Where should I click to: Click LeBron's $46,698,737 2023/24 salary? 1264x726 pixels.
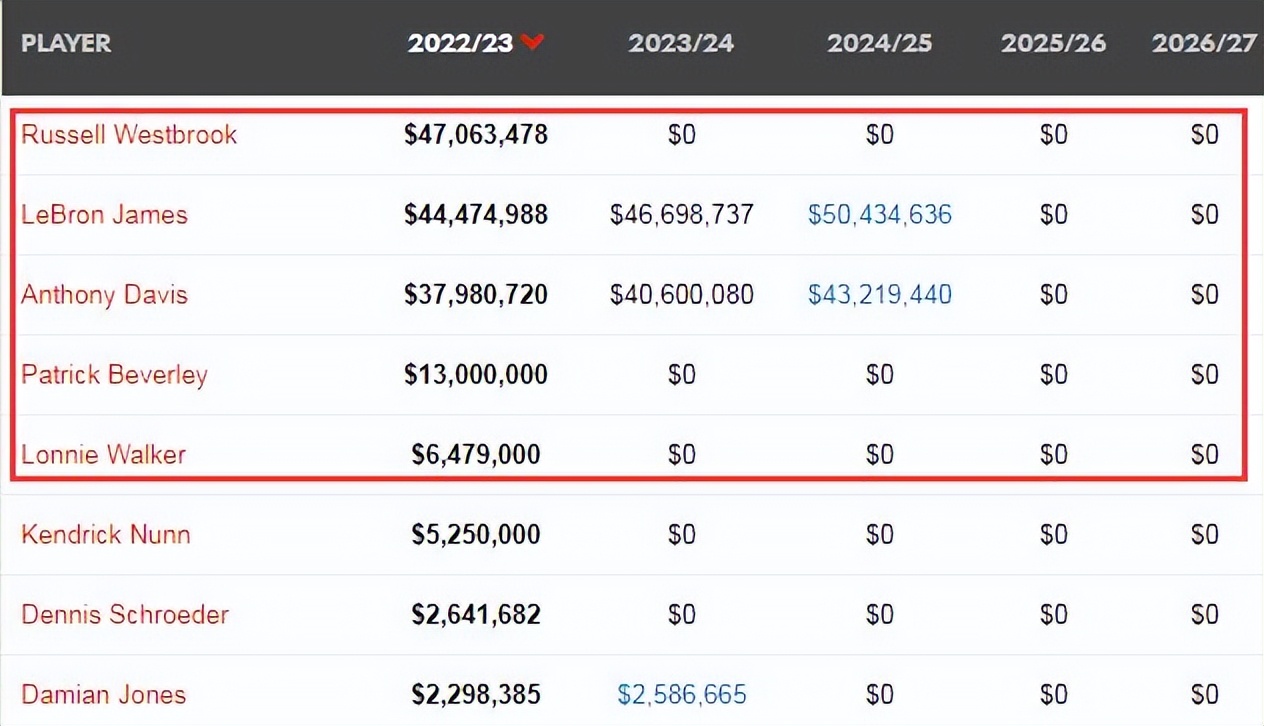point(681,215)
